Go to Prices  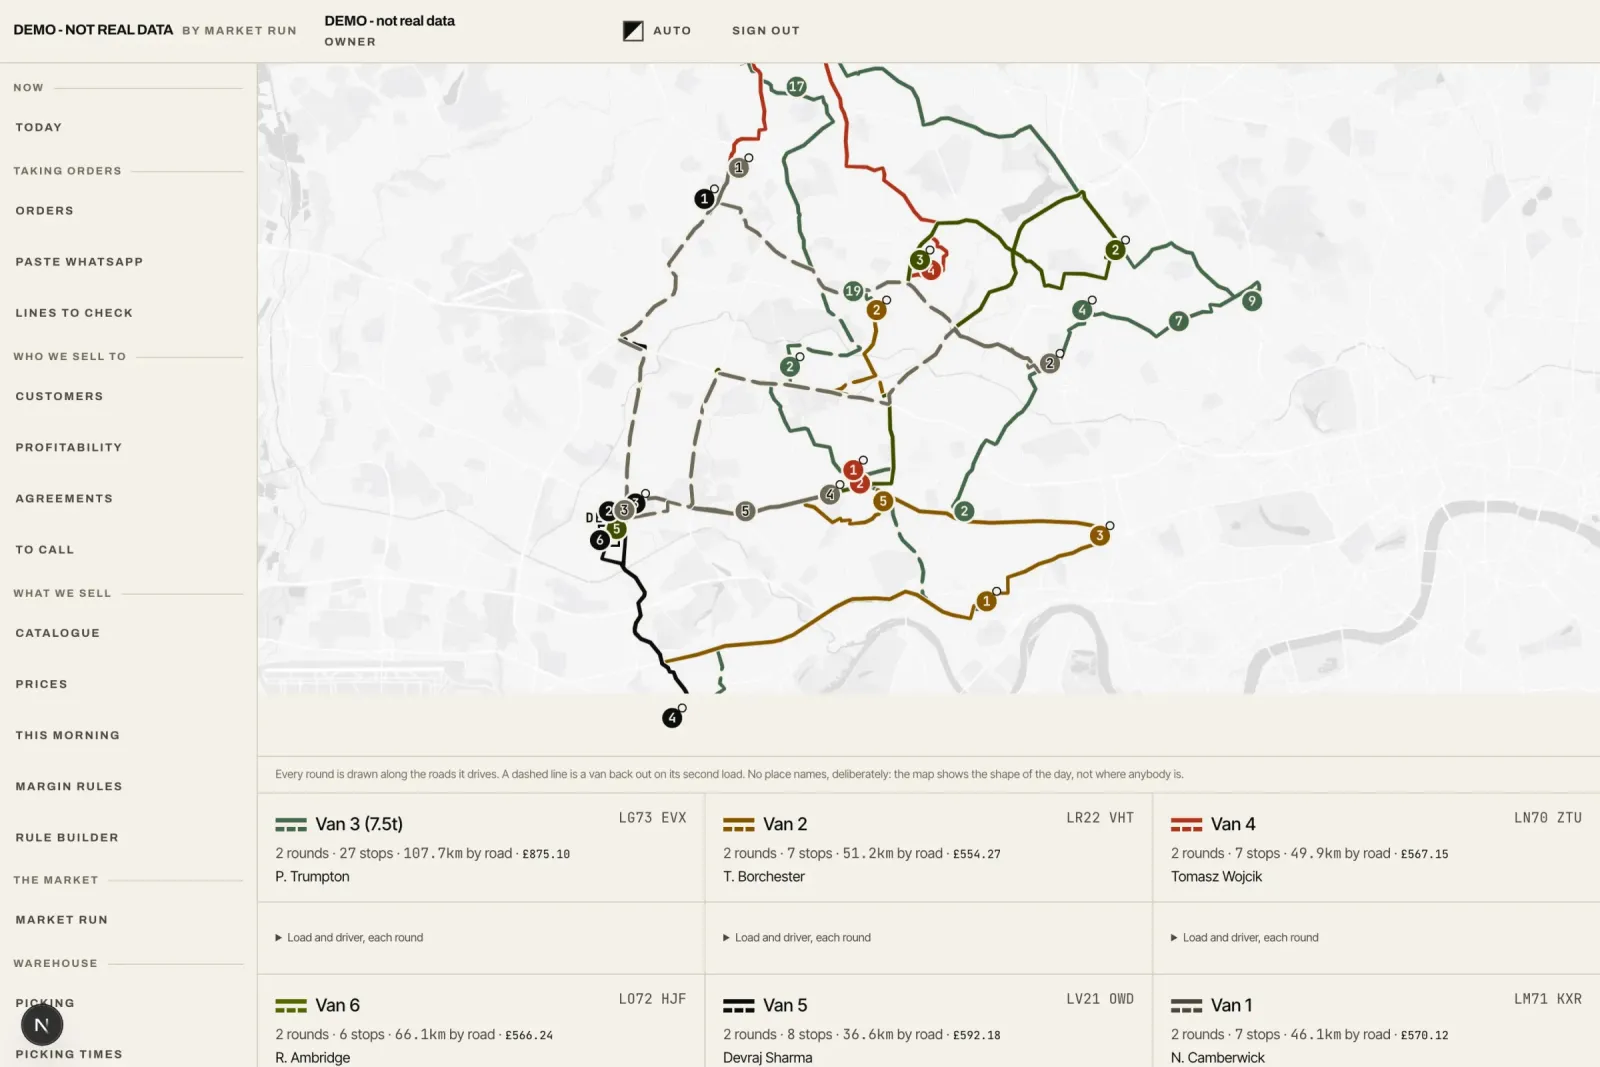[x=41, y=684]
